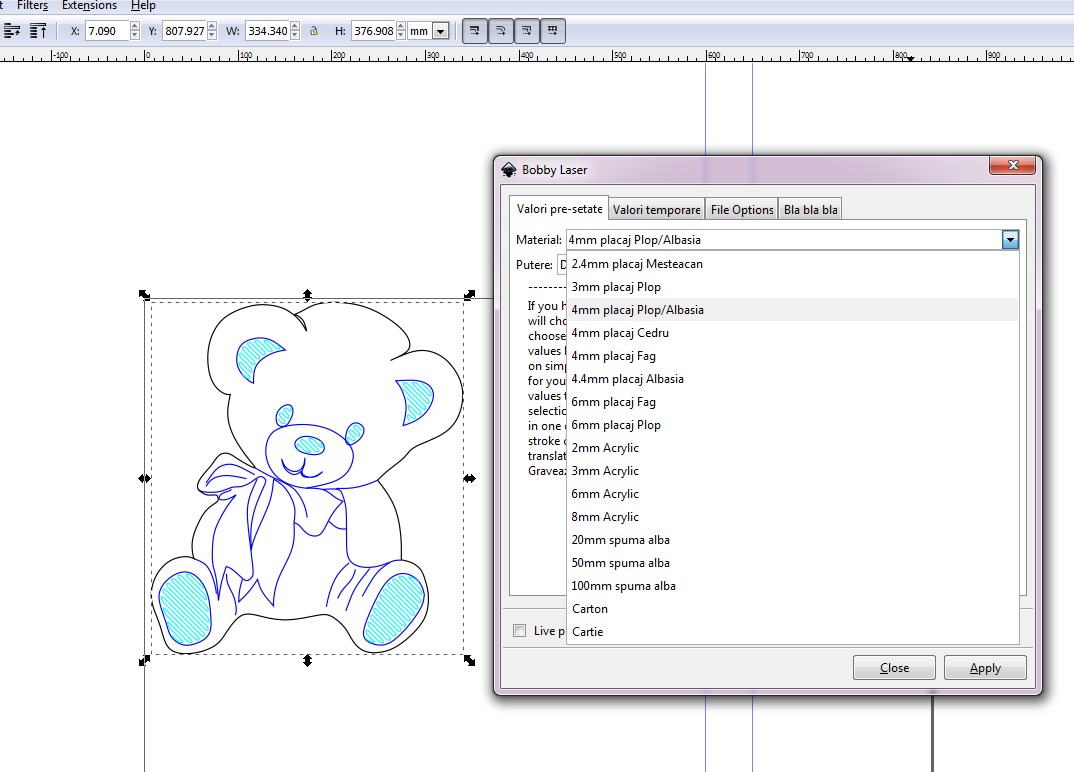Click the lower selection one step icon
The image size is (1074, 772).
(12, 31)
